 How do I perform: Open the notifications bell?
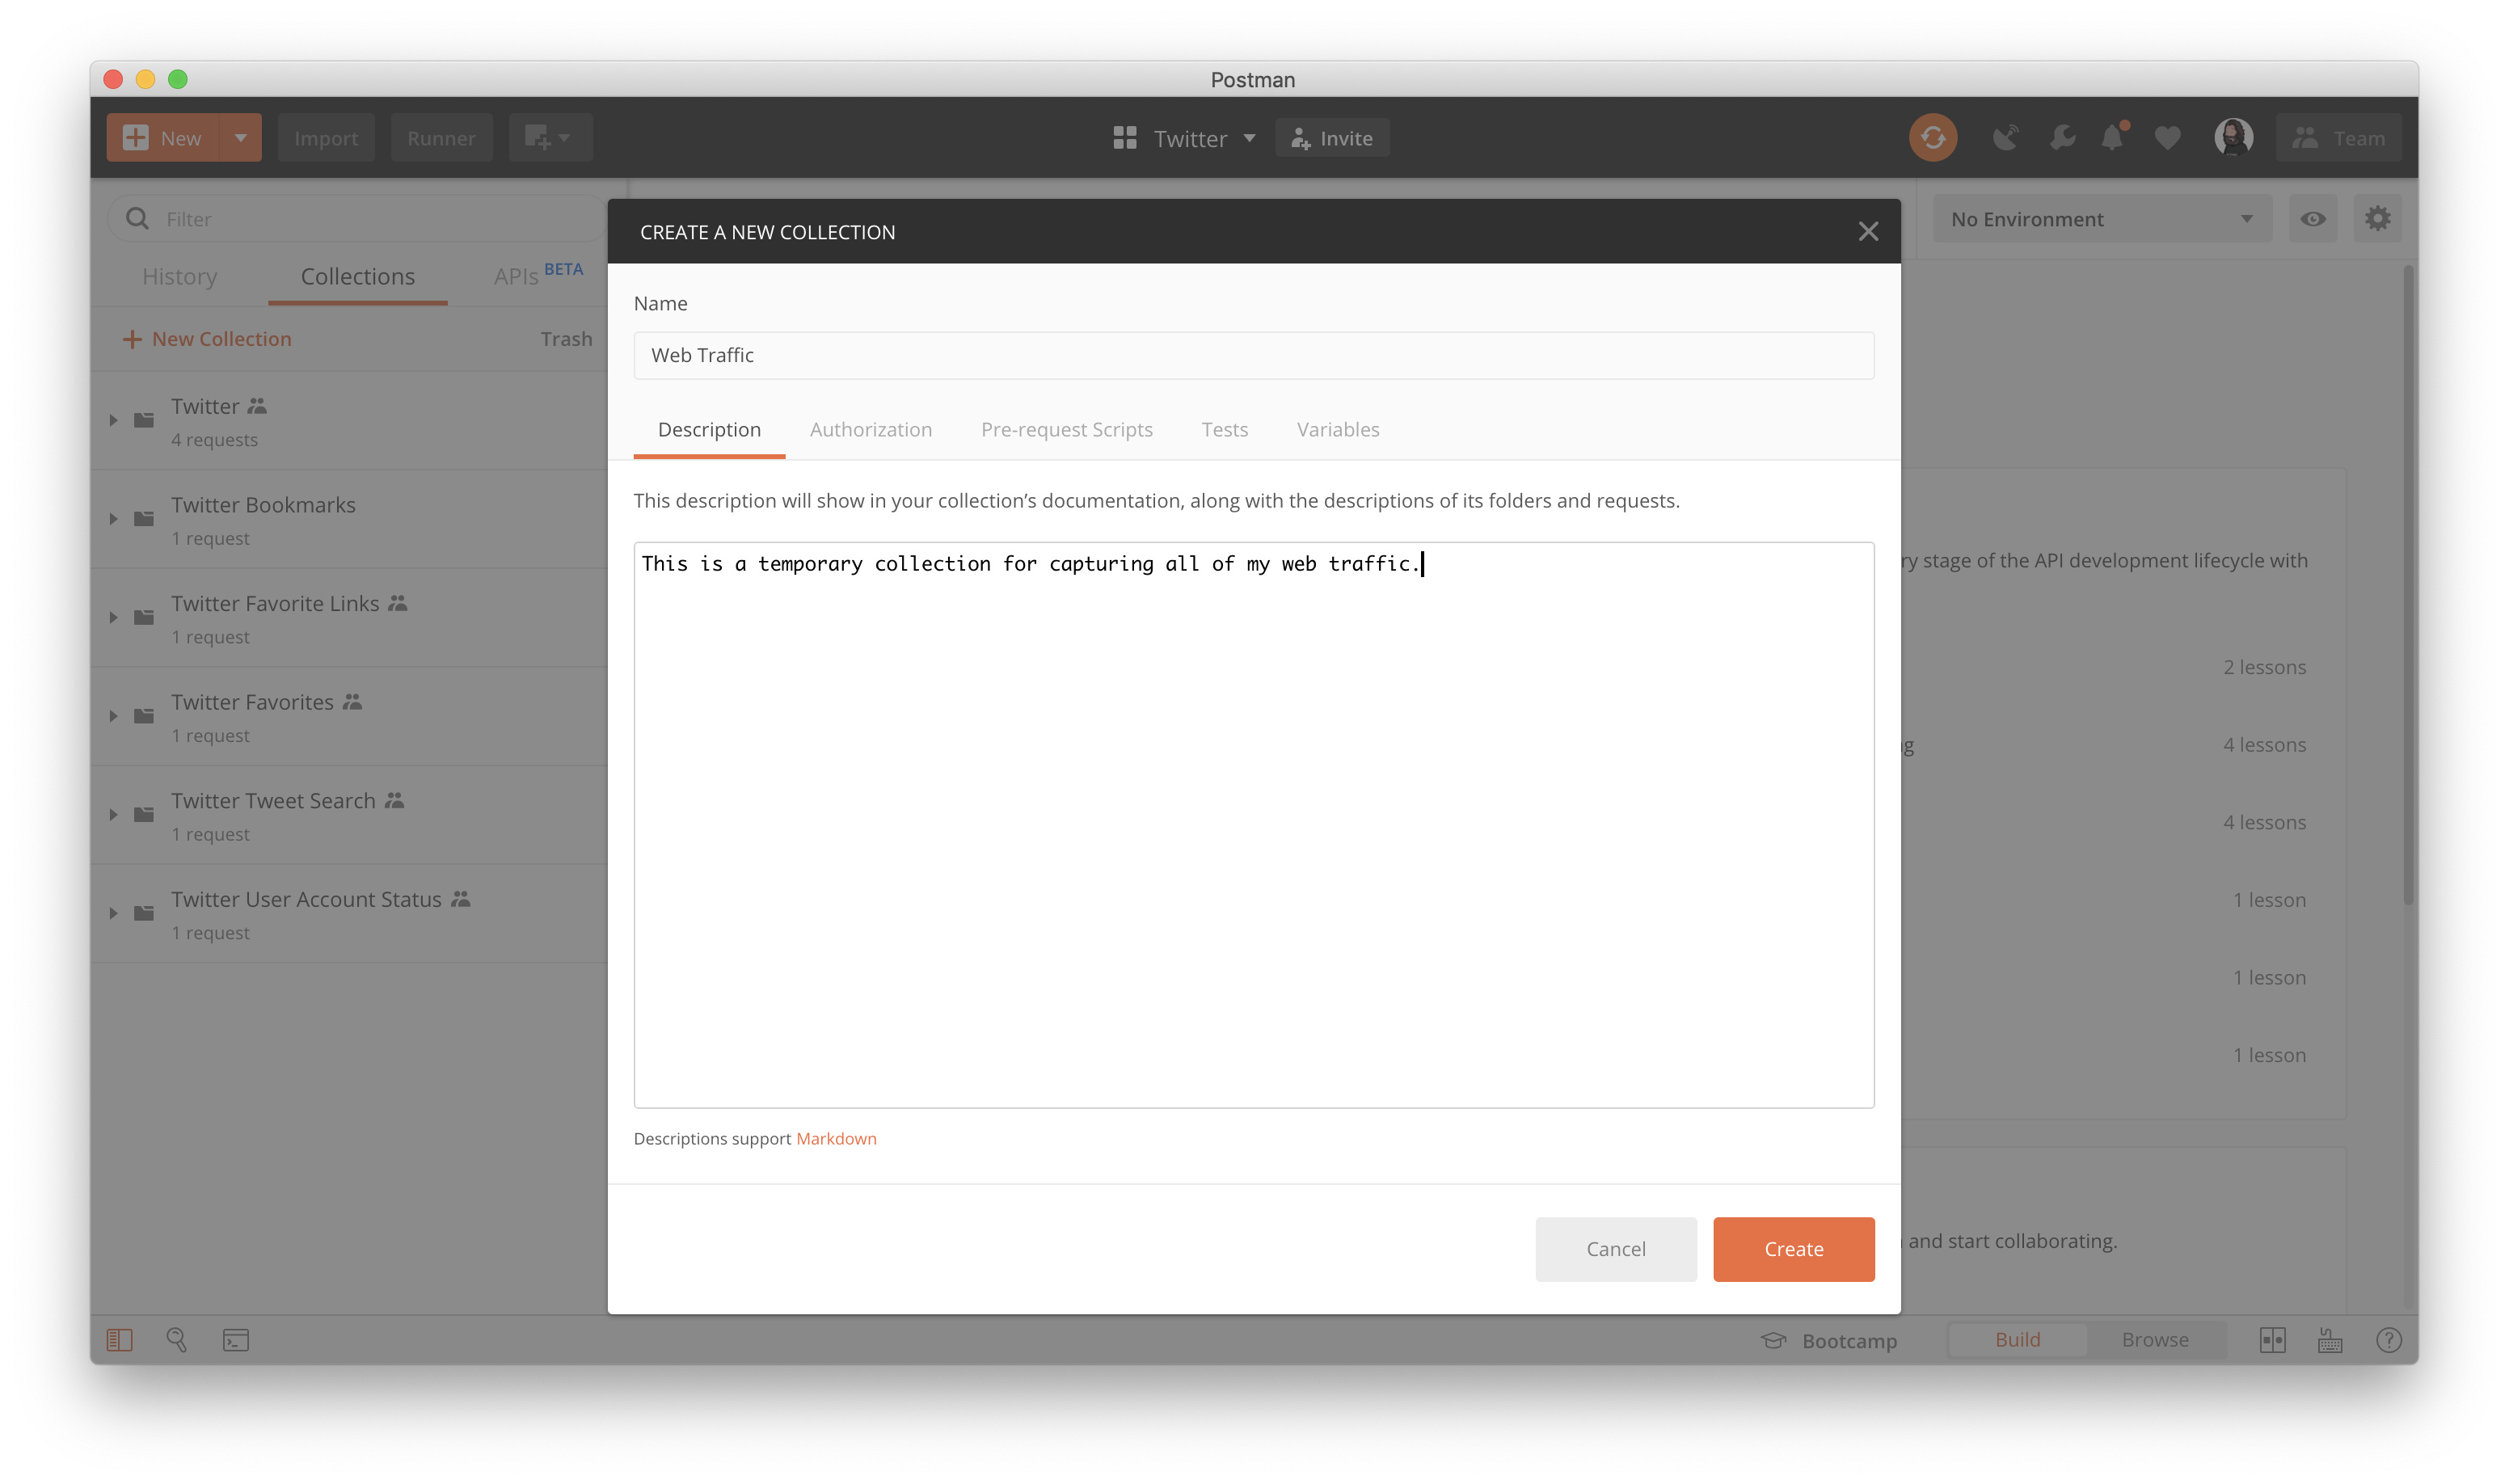pyautogui.click(x=2112, y=138)
